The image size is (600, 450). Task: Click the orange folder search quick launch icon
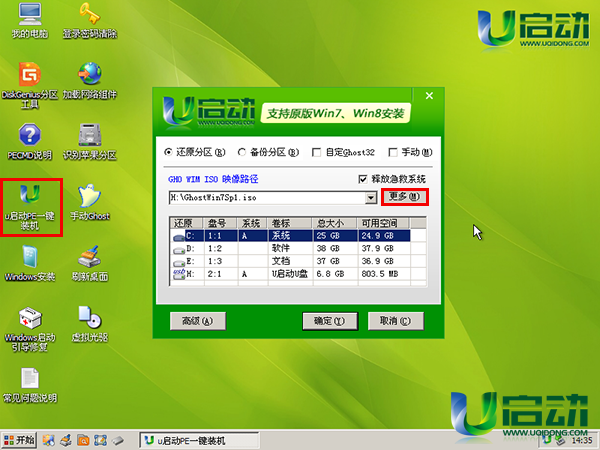83,440
